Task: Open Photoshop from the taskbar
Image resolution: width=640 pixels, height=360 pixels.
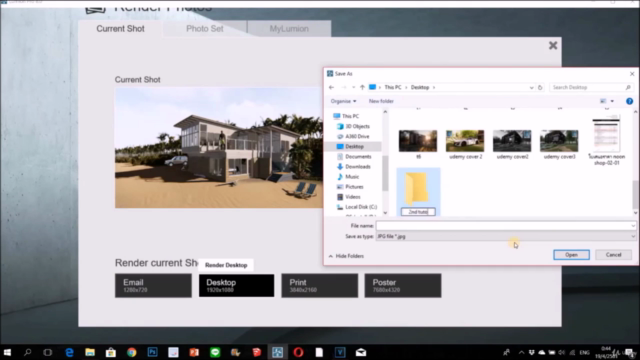Action: pos(152,352)
